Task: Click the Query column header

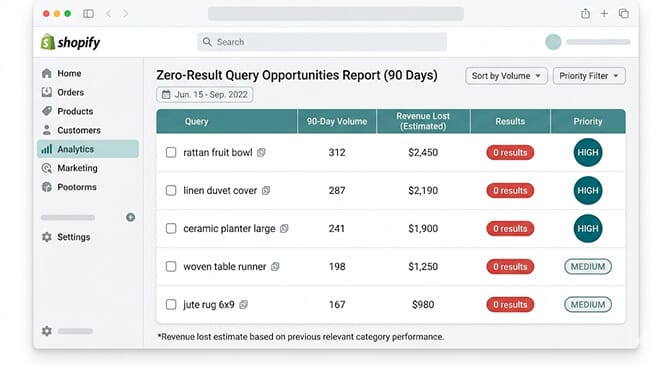Action: point(227,121)
